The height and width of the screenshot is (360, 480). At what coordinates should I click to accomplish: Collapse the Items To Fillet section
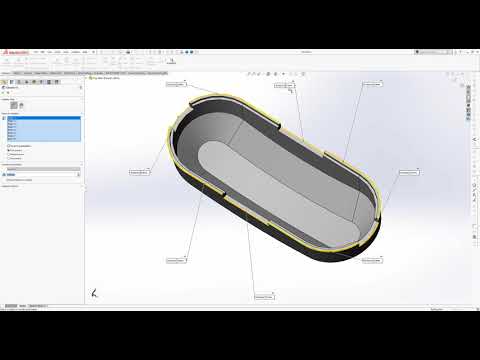coord(82,114)
